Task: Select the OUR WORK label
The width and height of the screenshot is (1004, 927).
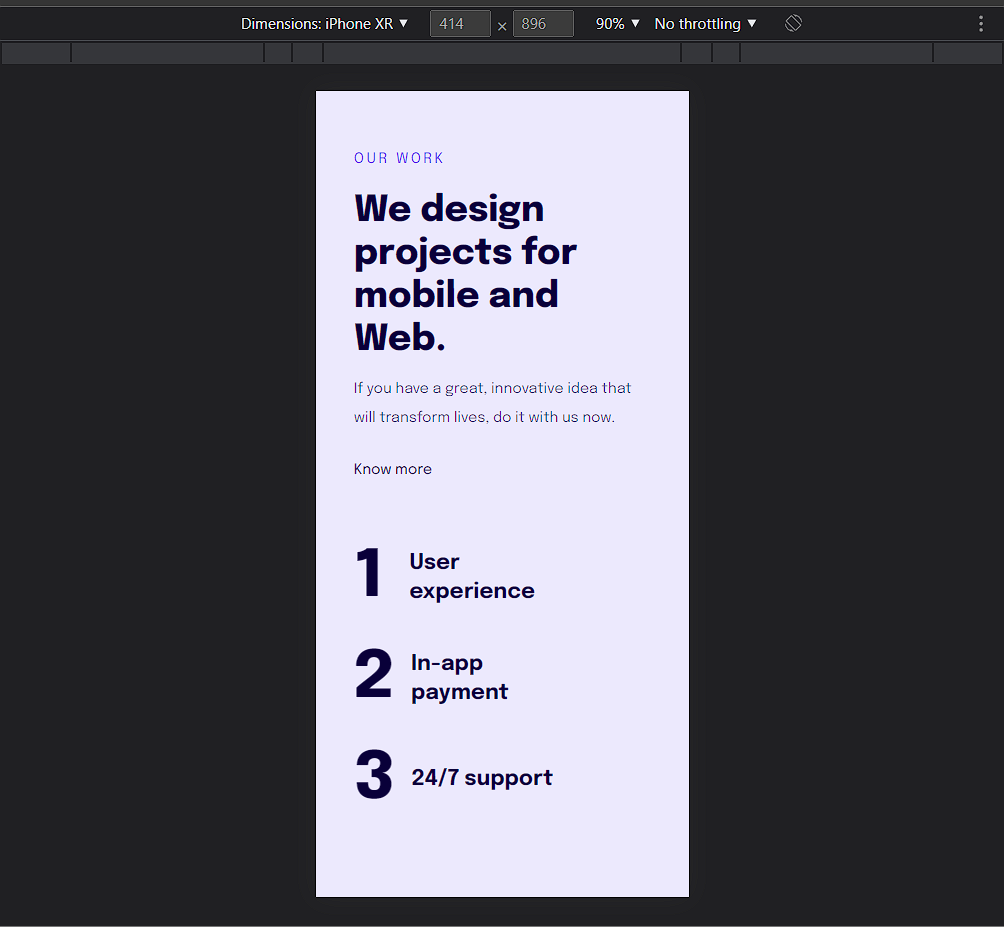Action: click(x=399, y=157)
